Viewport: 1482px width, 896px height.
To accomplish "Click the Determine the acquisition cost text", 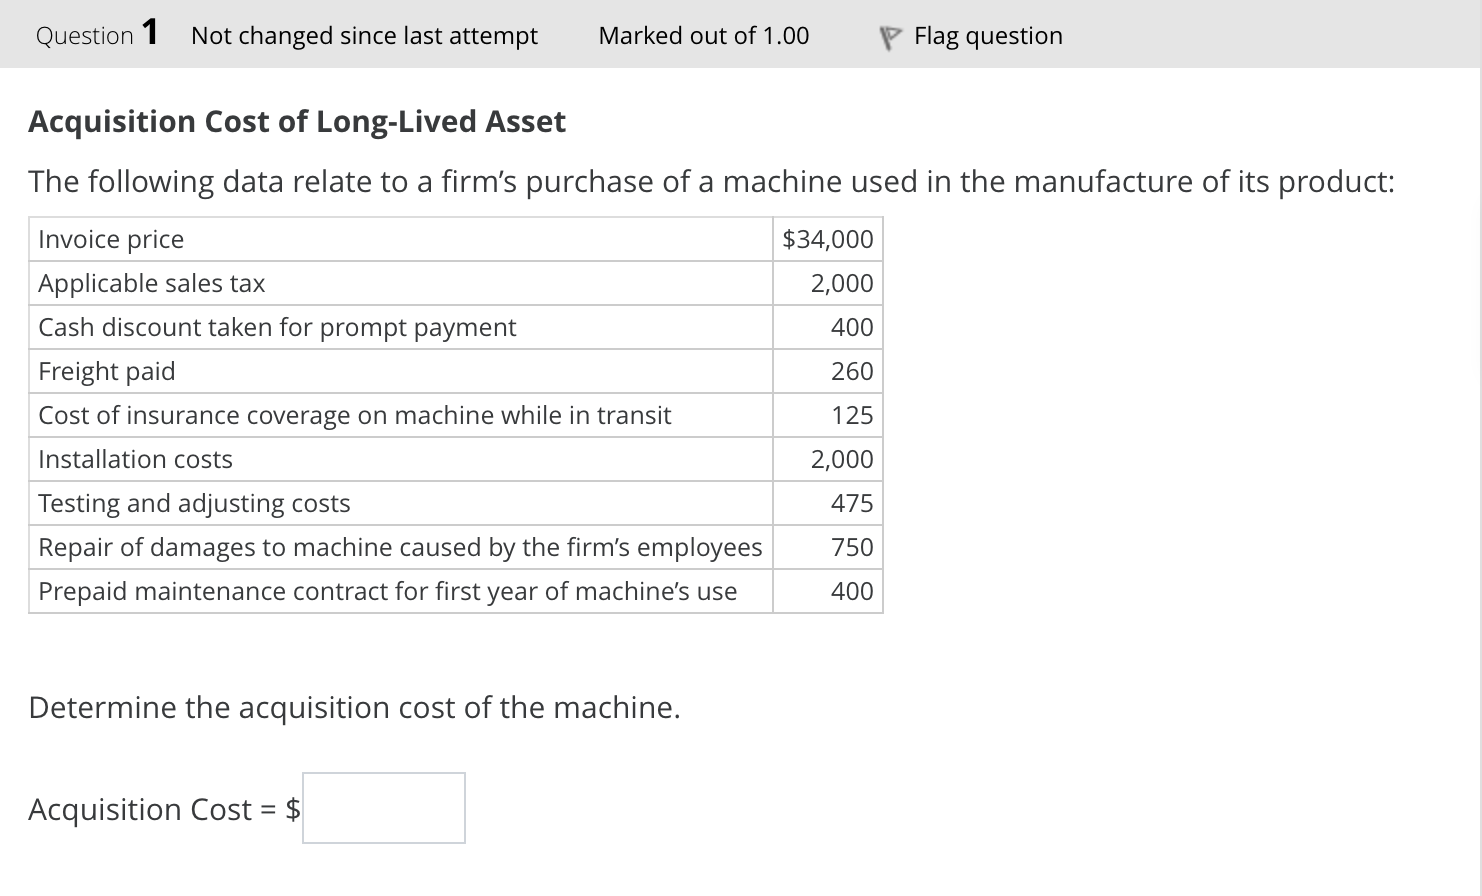I will (355, 707).
